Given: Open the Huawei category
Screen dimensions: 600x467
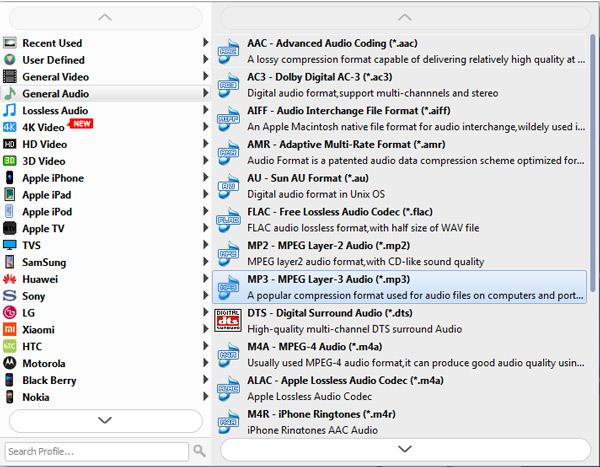Looking at the screenshot, I should point(105,279).
